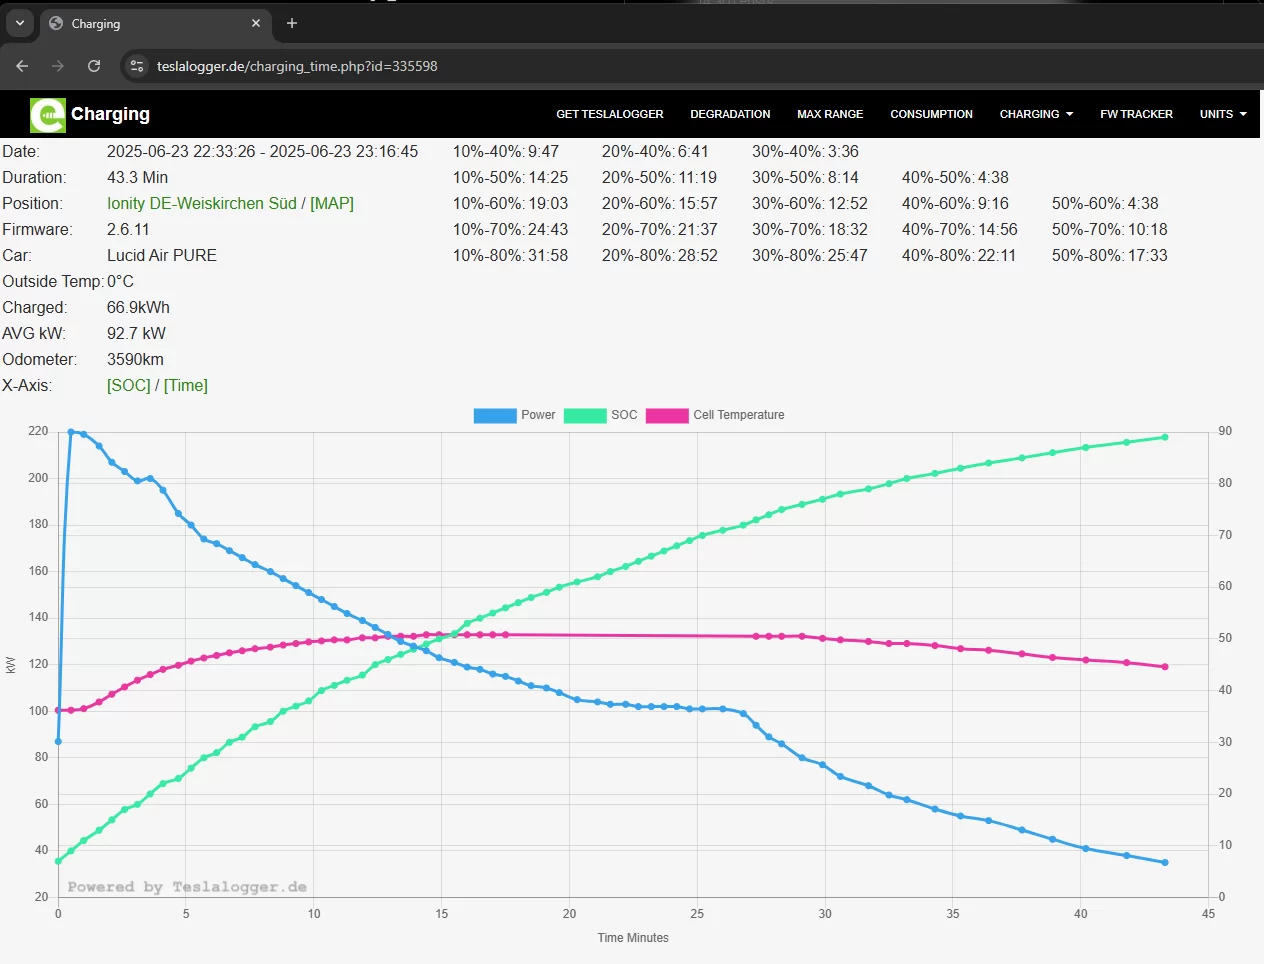Open the [MAP] link
This screenshot has height=964, width=1264.
332,203
